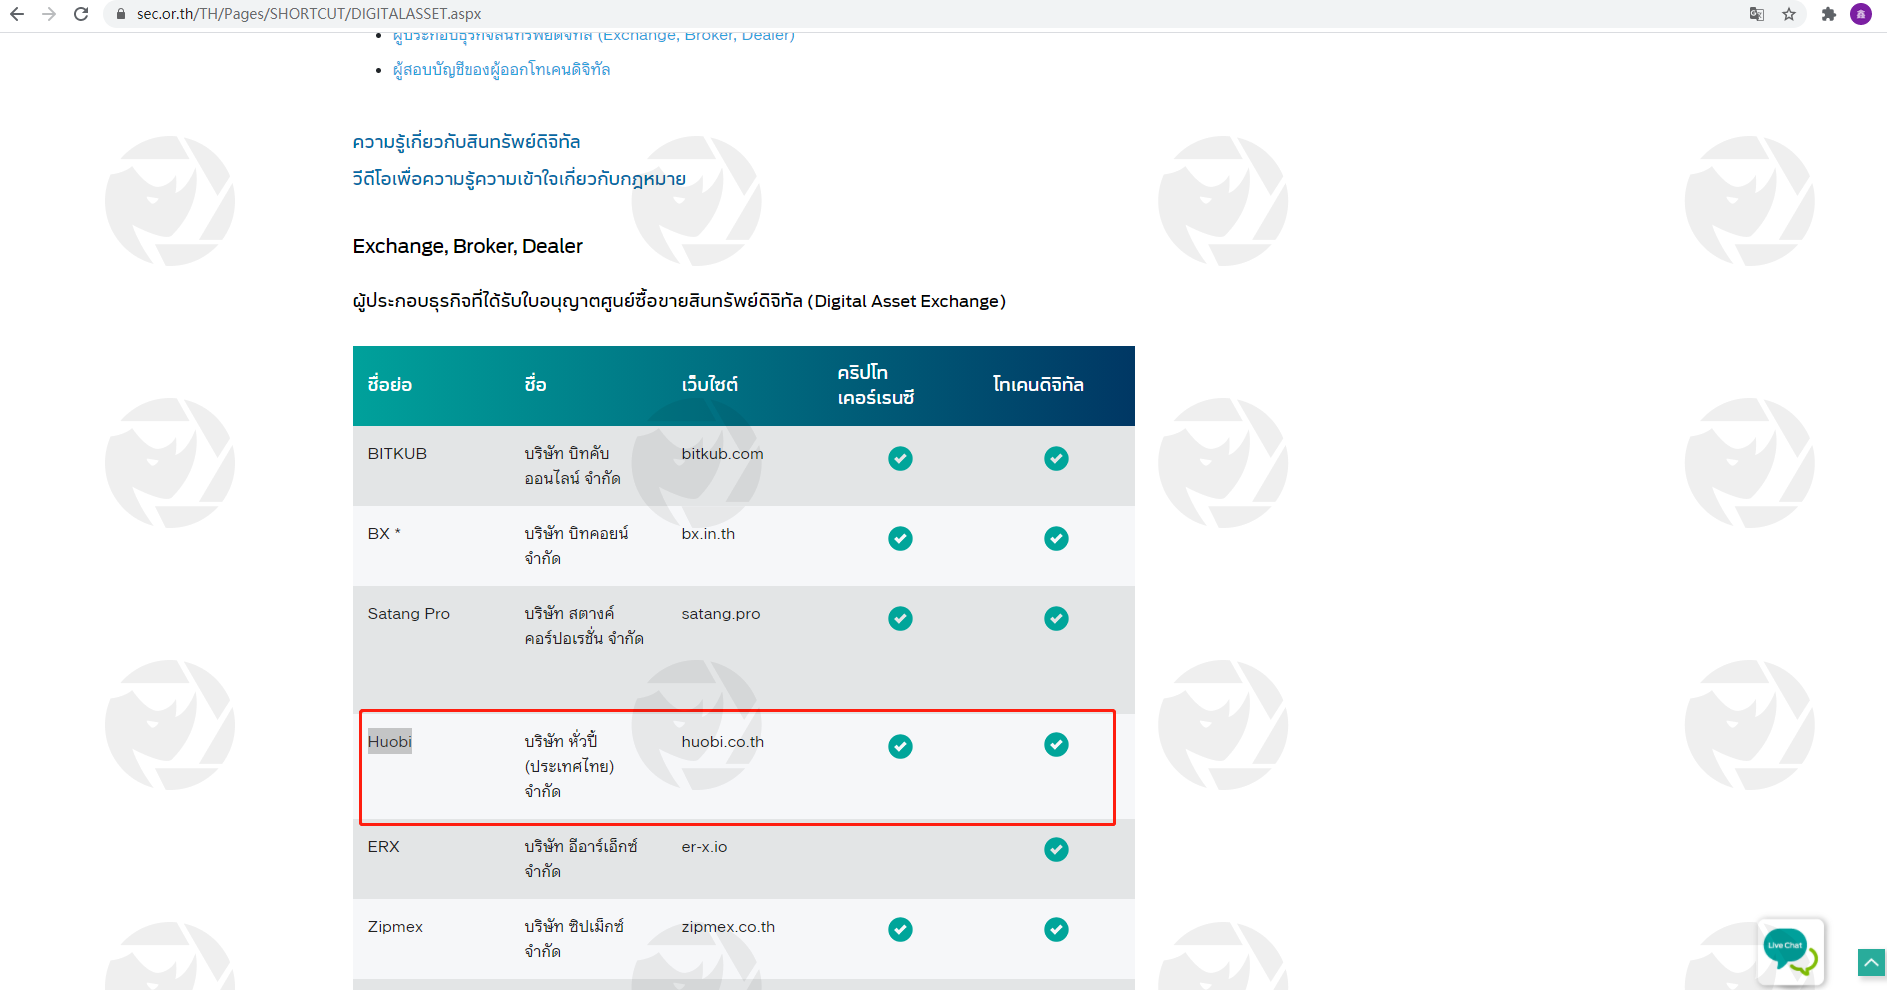This screenshot has height=990, width=1887.
Task: Click the site padlock icon
Action: click(x=121, y=14)
